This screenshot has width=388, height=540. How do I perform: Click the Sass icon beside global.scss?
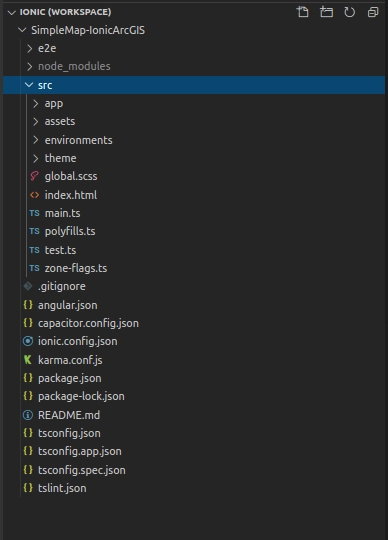(x=34, y=176)
